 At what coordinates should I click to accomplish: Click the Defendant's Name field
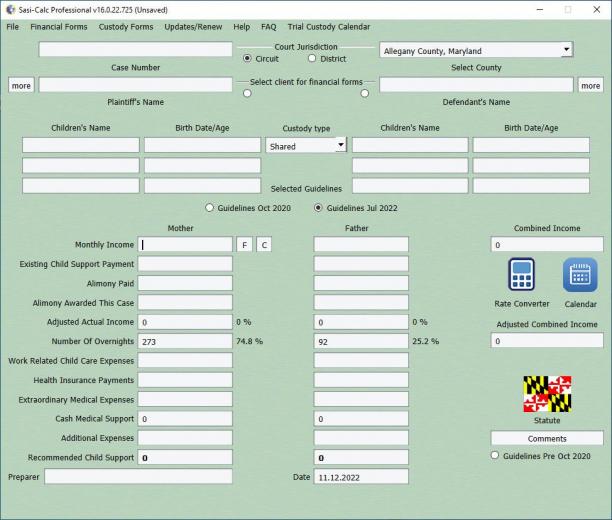pyautogui.click(x=476, y=85)
